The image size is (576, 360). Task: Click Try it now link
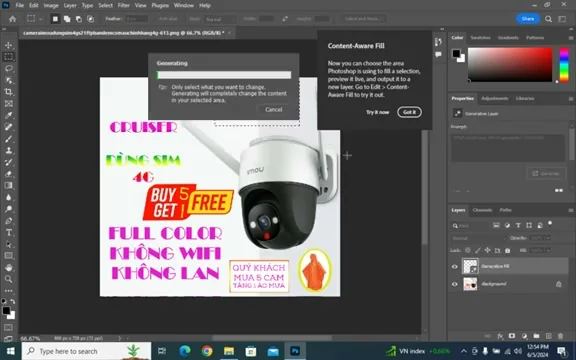tap(377, 112)
